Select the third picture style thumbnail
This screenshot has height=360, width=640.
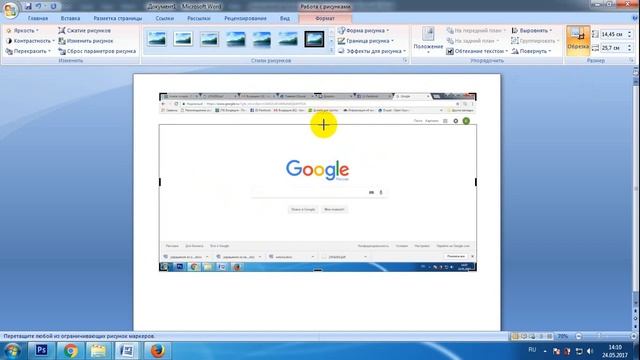coord(209,39)
